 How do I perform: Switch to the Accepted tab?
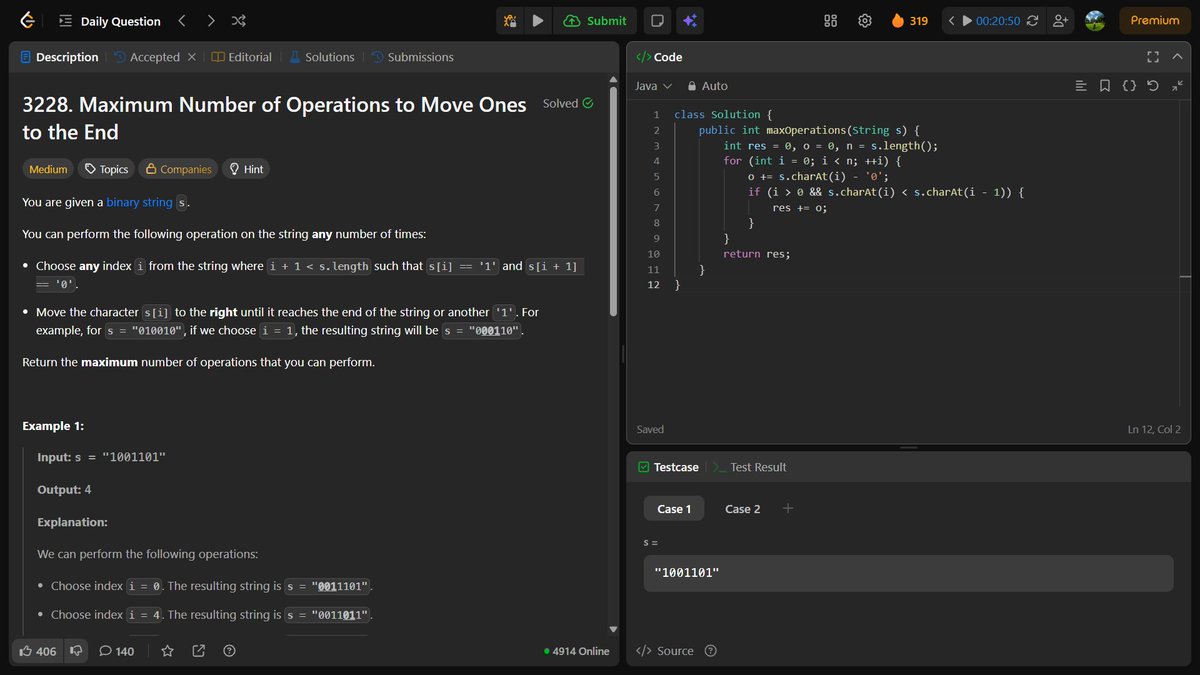tap(146, 57)
